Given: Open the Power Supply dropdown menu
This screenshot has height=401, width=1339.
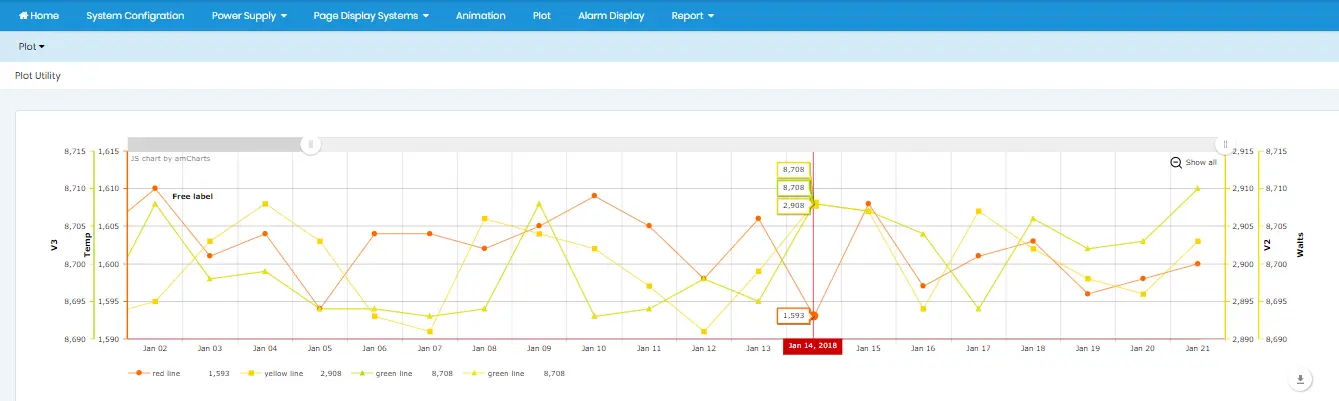Looking at the screenshot, I should (249, 16).
